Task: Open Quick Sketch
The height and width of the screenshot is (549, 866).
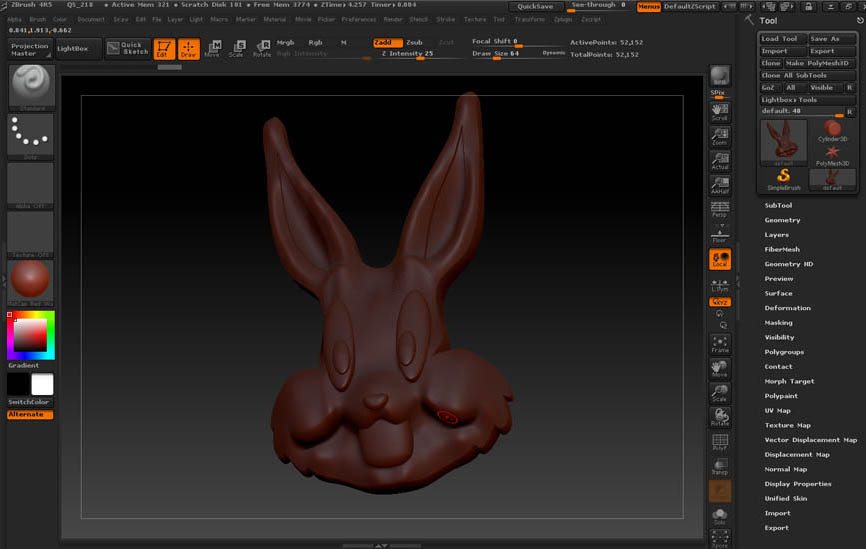Action: pyautogui.click(x=128, y=49)
